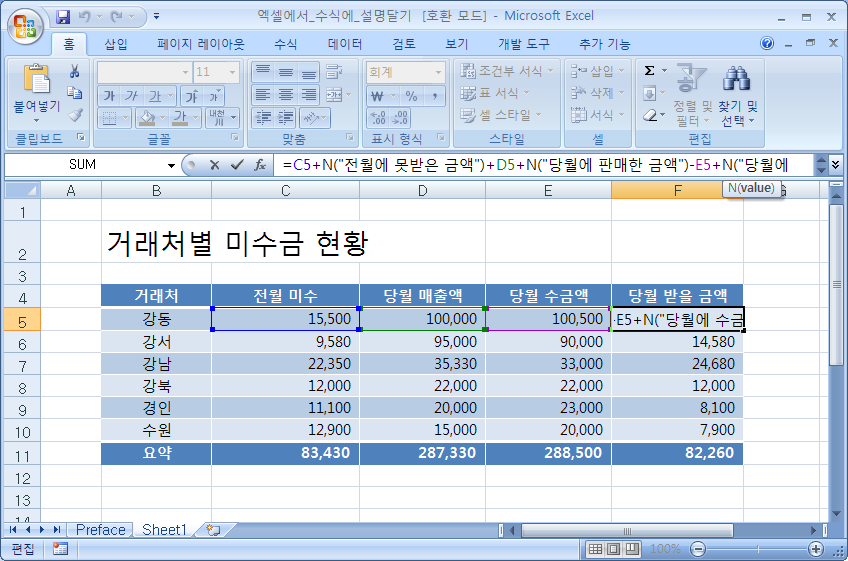Center cell text horizontally
This screenshot has height=561, width=848.
click(x=286, y=95)
